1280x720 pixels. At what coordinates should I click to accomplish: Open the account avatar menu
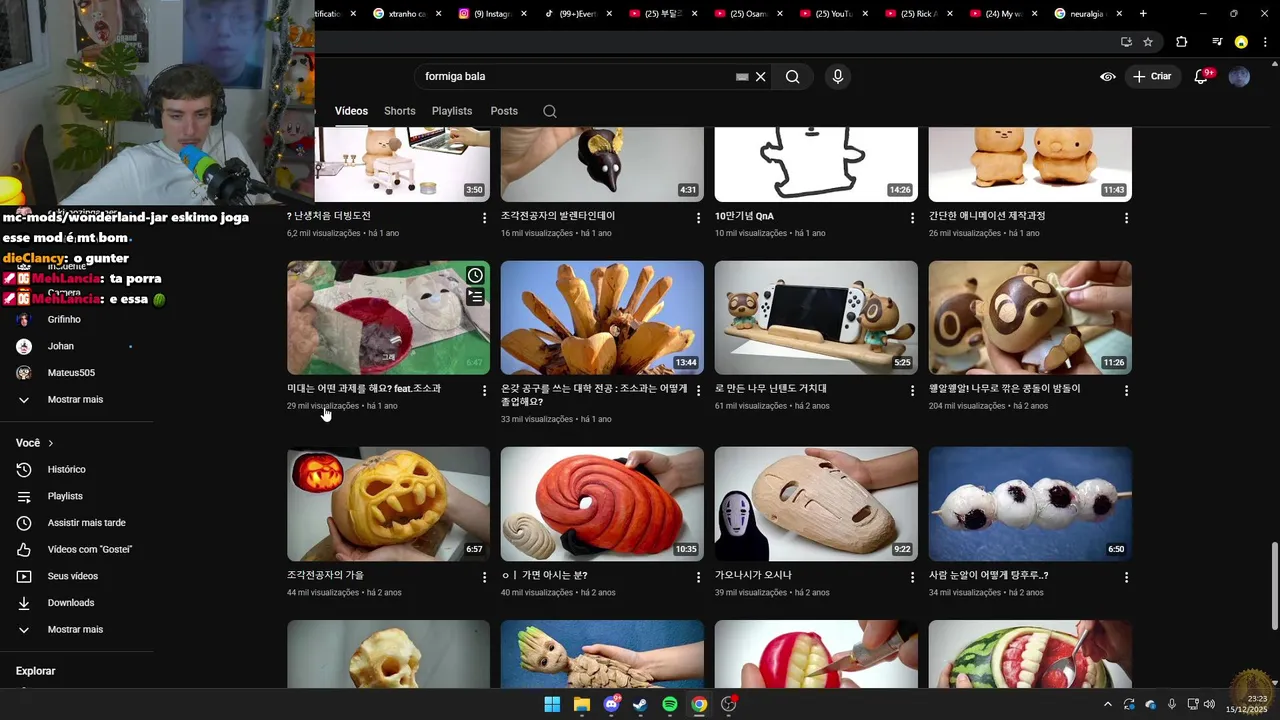click(x=1239, y=76)
